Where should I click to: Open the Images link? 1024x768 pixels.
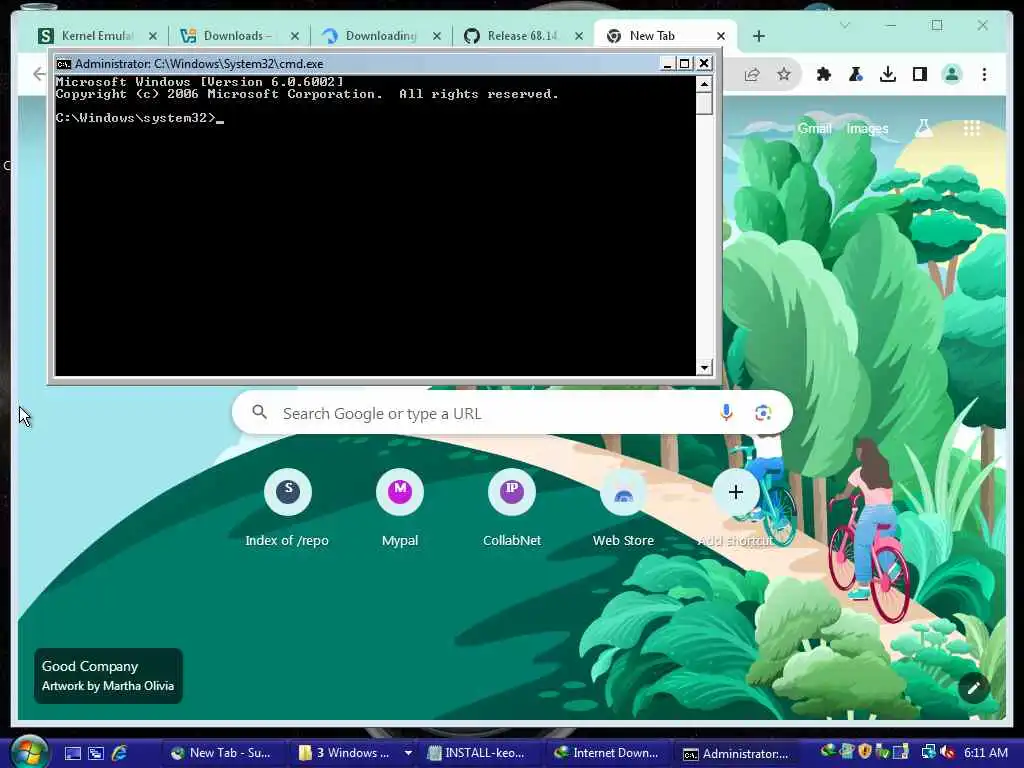click(867, 129)
